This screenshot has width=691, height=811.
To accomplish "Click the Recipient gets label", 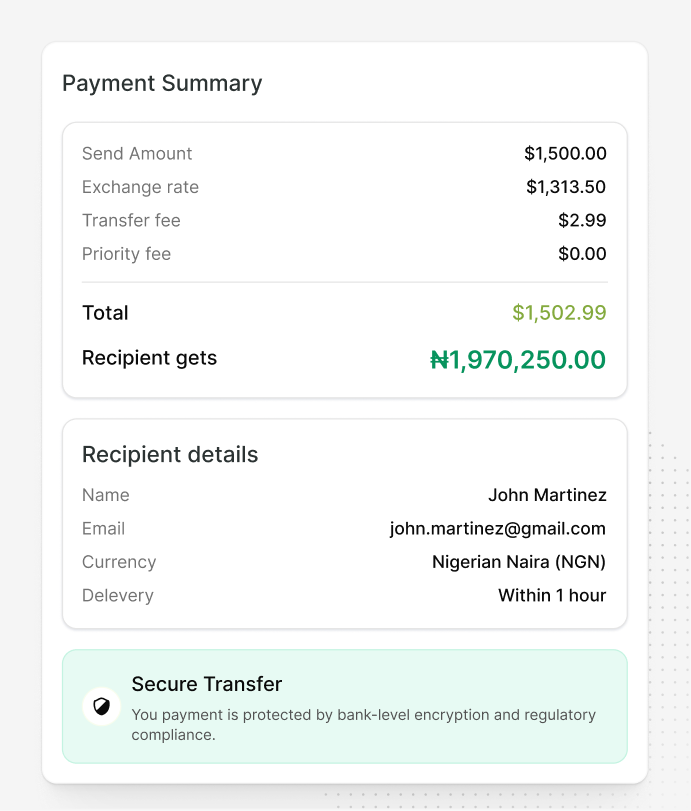I will [x=149, y=358].
